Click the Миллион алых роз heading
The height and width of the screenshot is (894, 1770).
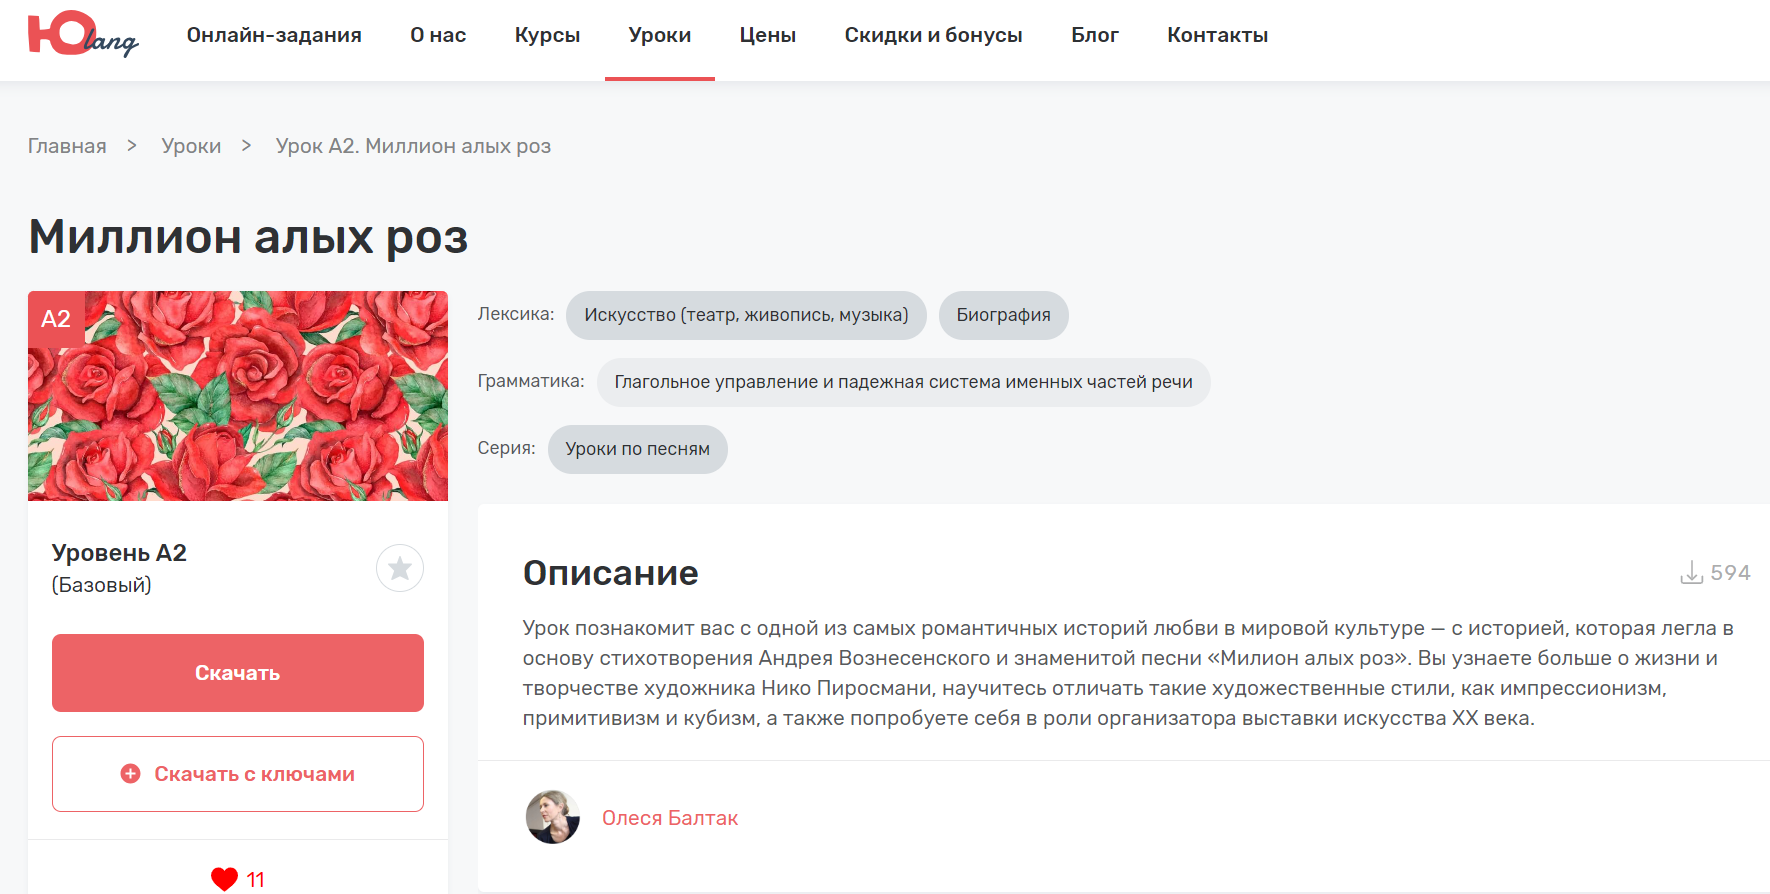[x=248, y=237]
